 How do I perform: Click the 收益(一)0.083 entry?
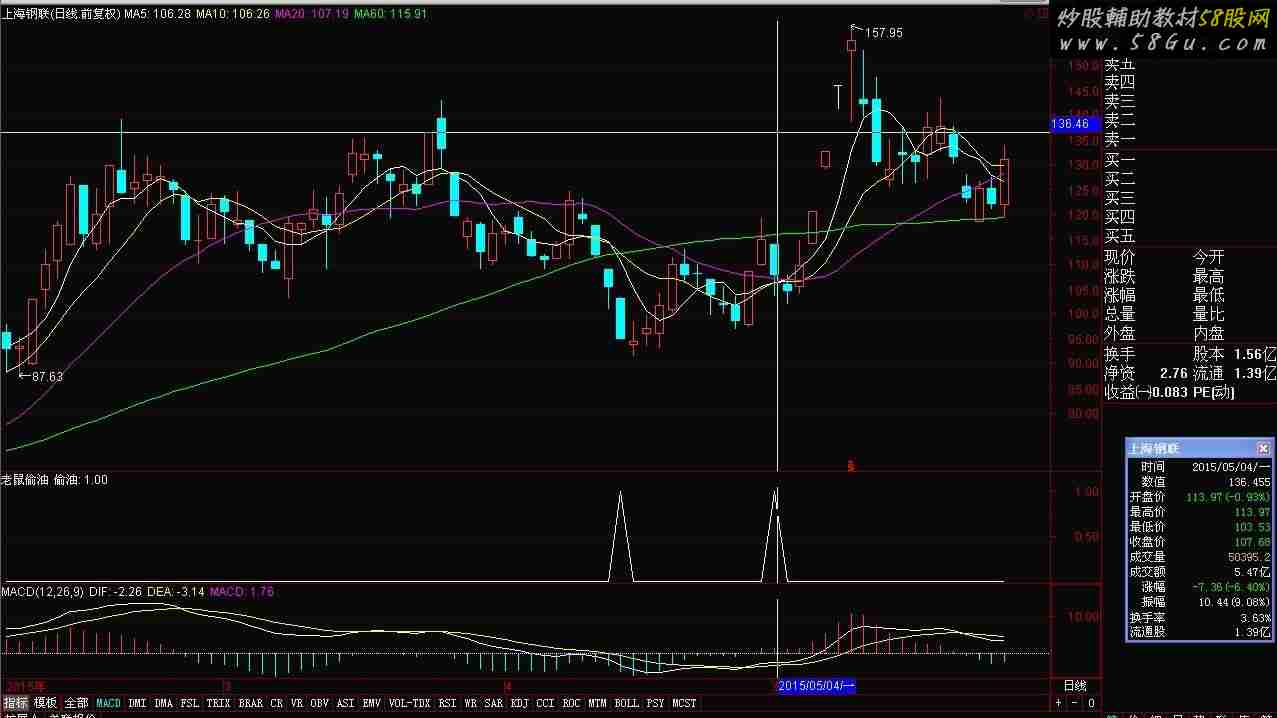coord(1145,392)
